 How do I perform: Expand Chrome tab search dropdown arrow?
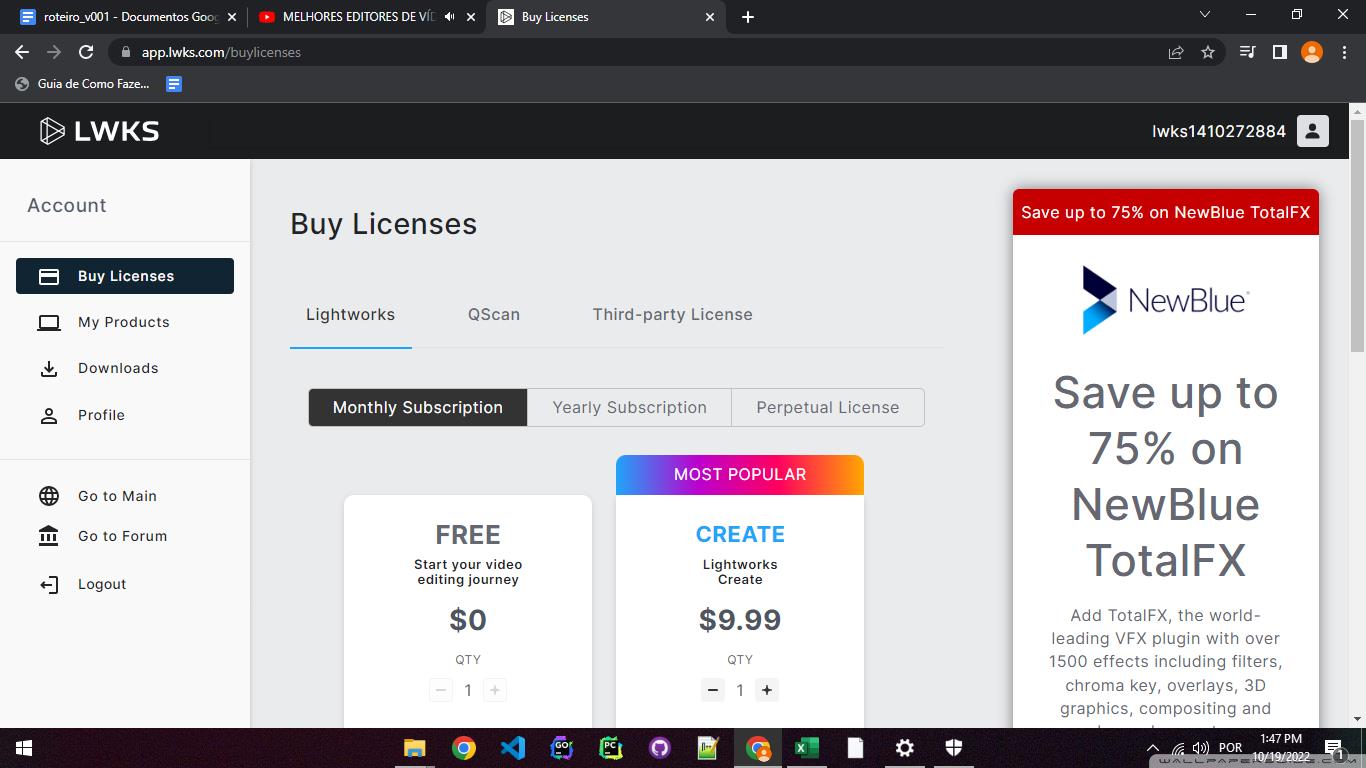point(1204,15)
